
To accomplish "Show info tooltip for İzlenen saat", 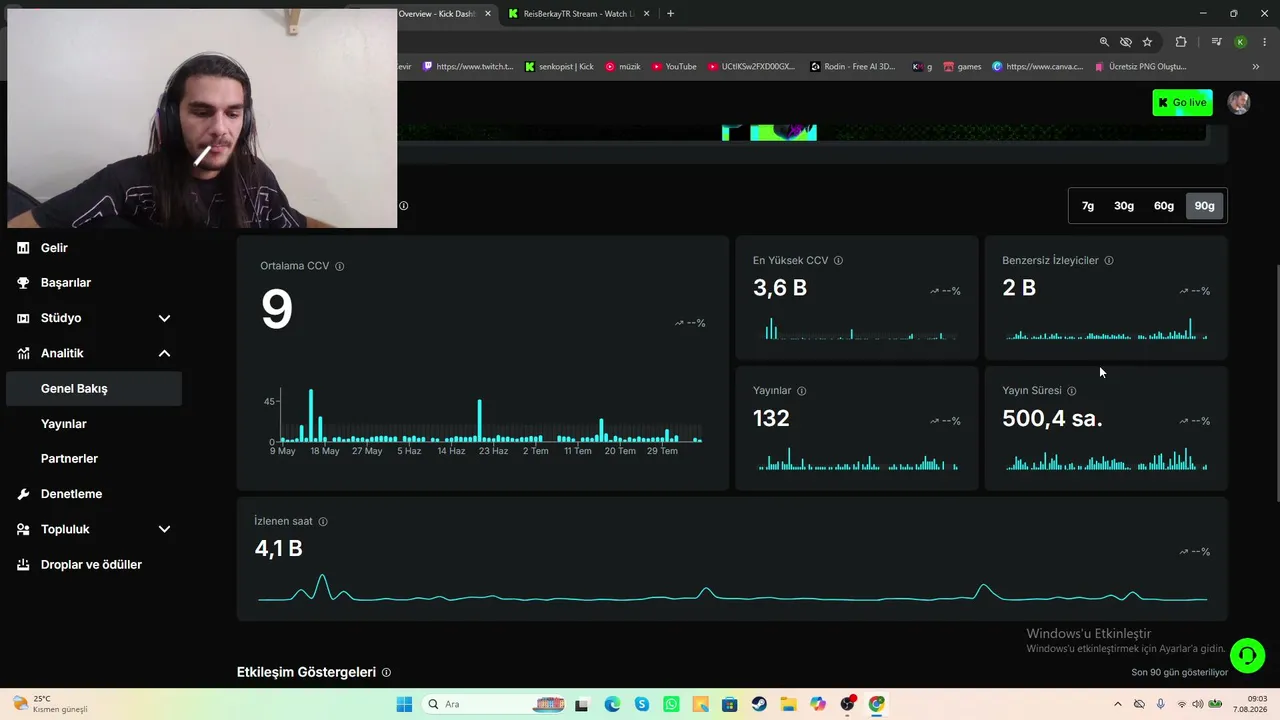I will pyautogui.click(x=323, y=522).
